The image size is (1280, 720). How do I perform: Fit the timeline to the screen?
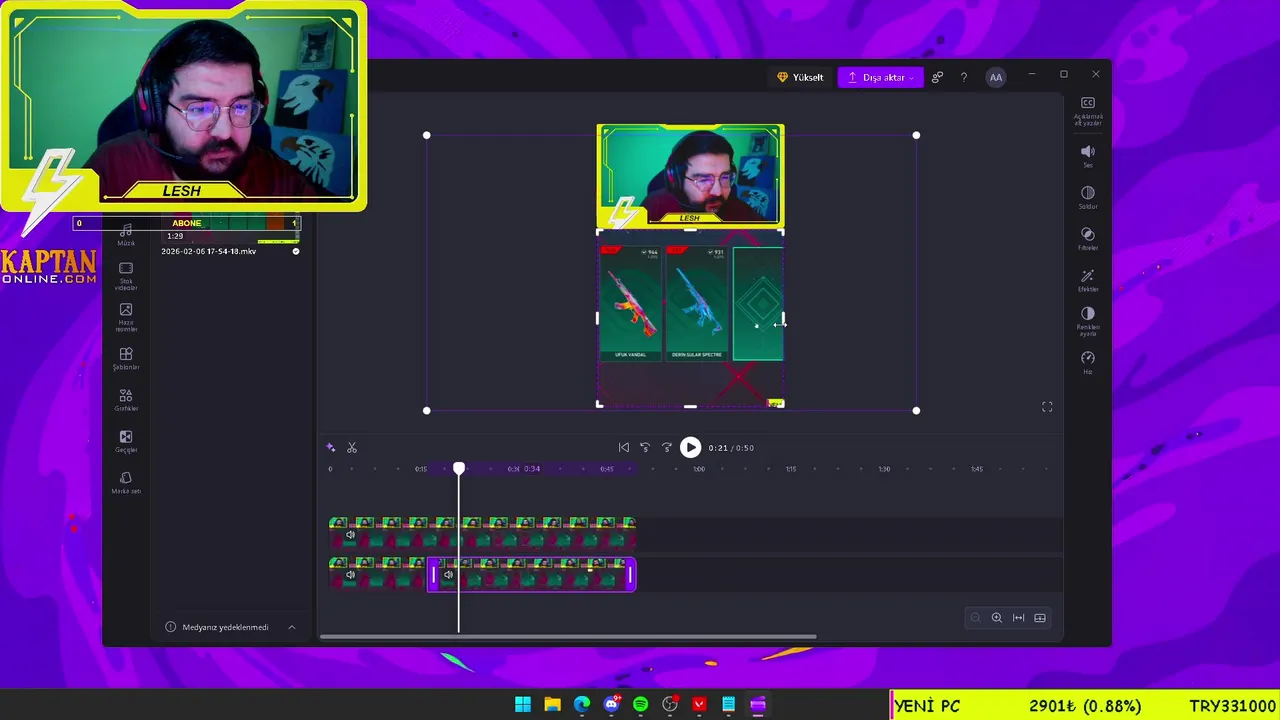click(1018, 618)
